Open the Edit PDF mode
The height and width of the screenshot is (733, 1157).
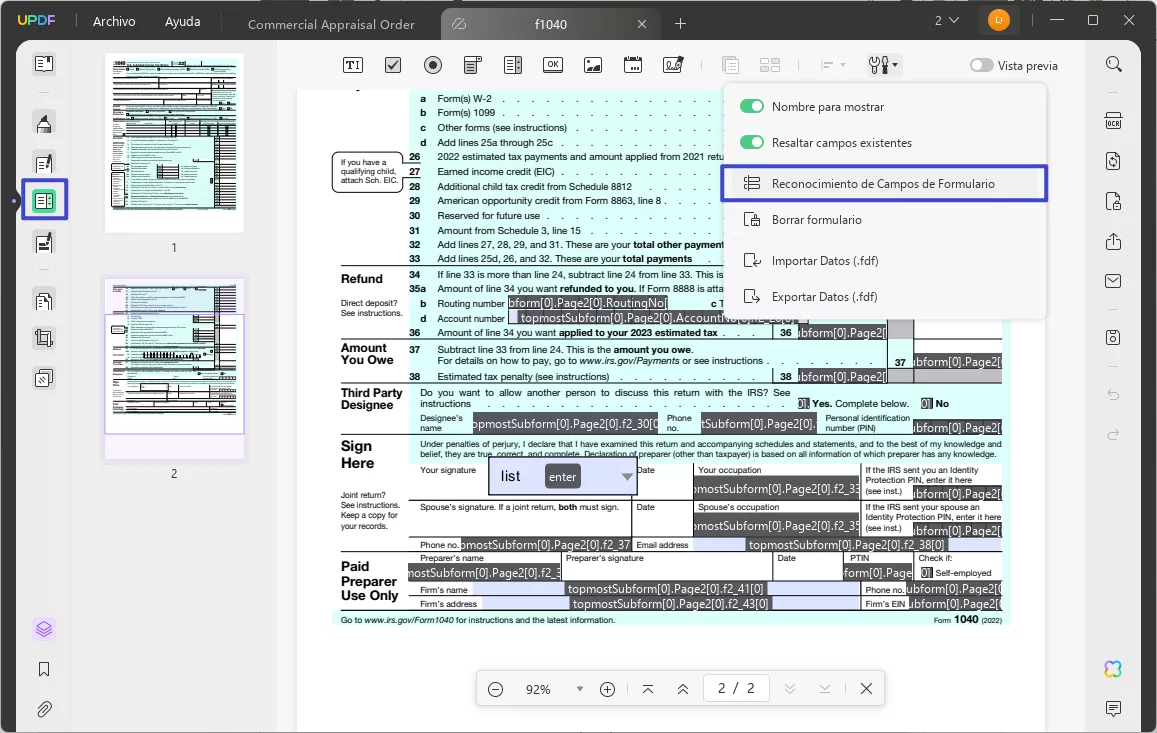click(x=44, y=162)
